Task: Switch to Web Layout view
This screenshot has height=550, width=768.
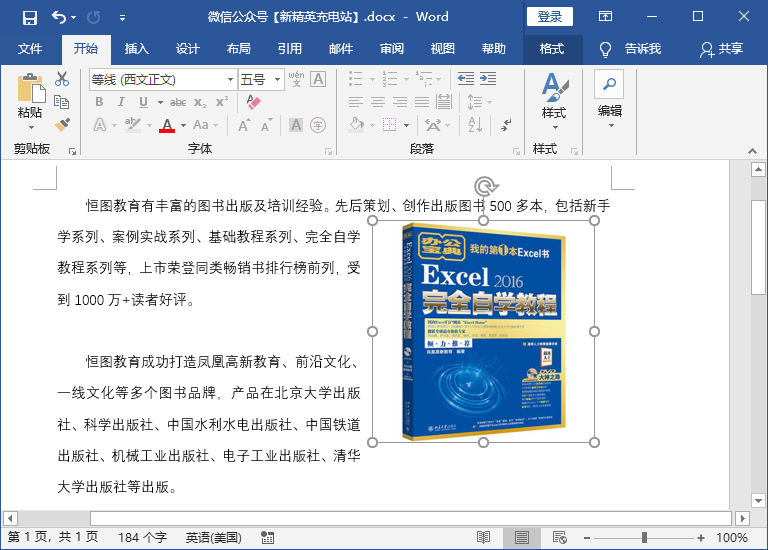Action: tap(559, 538)
